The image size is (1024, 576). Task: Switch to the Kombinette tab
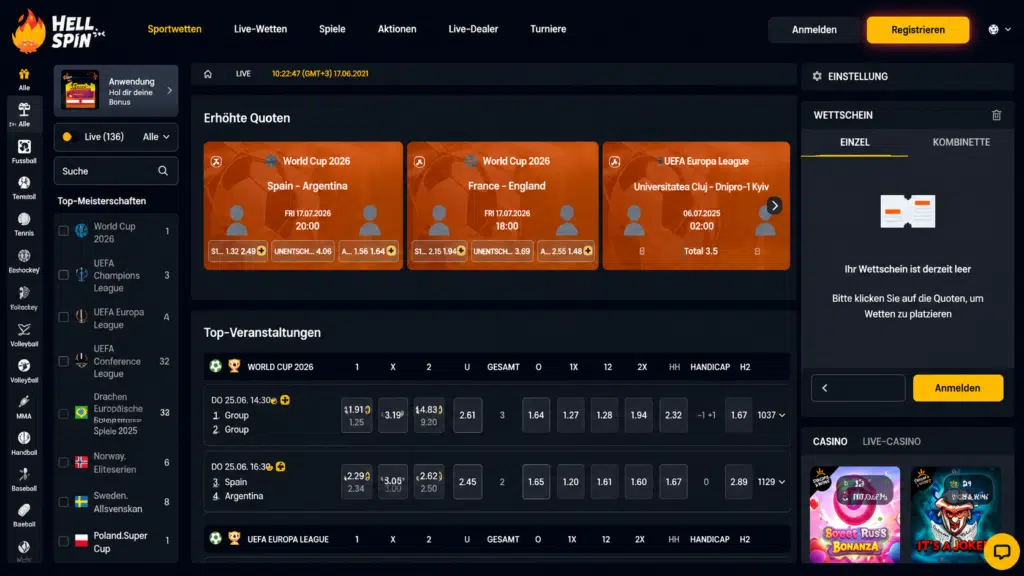click(x=961, y=142)
